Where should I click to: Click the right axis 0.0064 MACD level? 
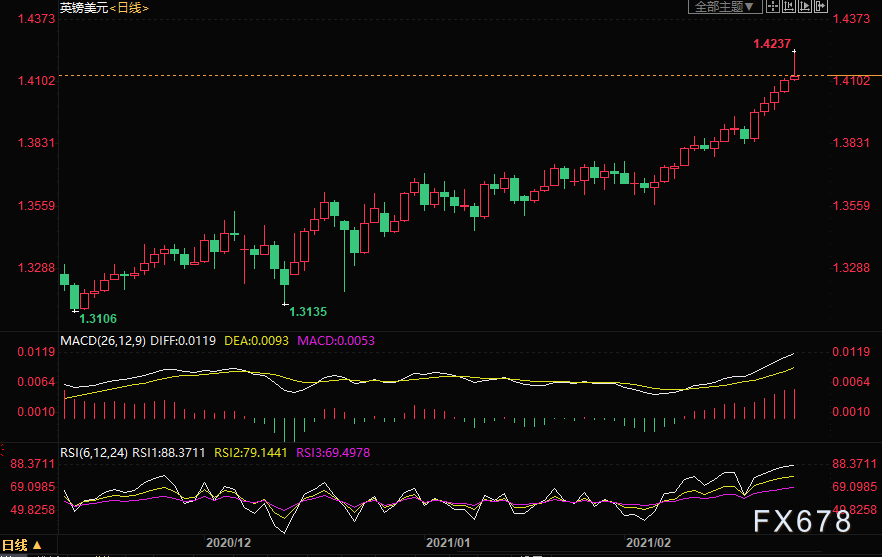pos(851,381)
